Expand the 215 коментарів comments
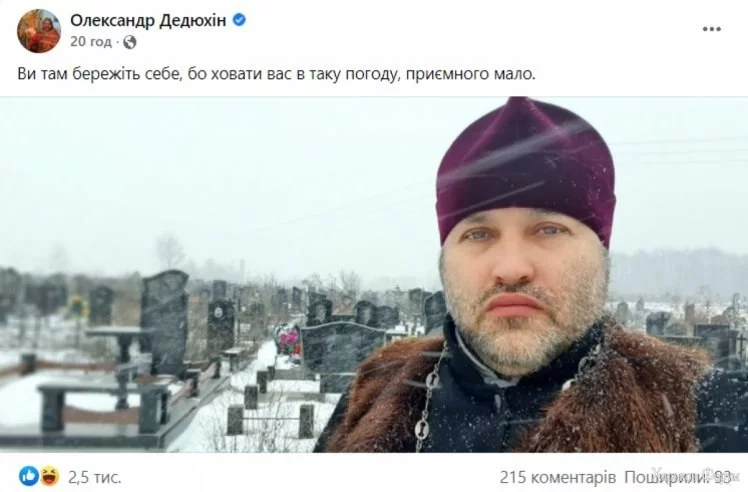Screen dimensions: 748x492 (x=558, y=477)
